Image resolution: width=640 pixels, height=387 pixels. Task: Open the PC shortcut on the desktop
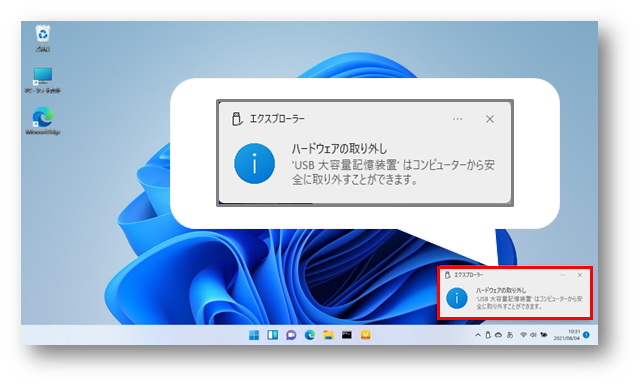click(x=43, y=80)
